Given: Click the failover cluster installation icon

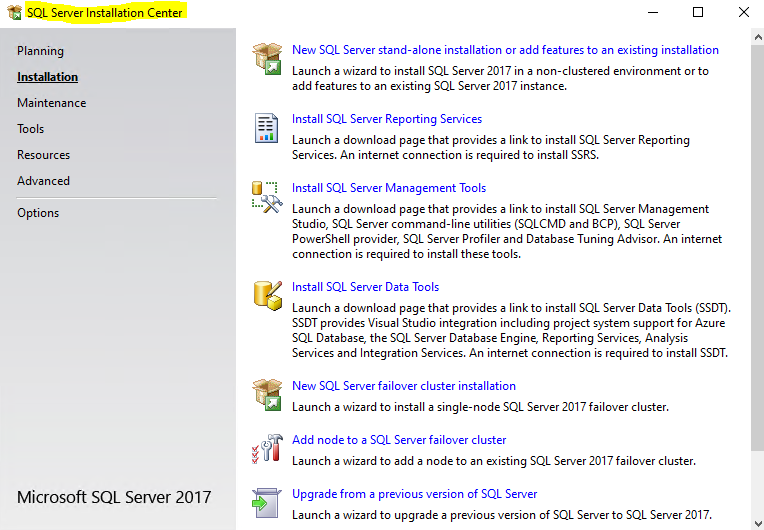Looking at the screenshot, I should pyautogui.click(x=267, y=395).
